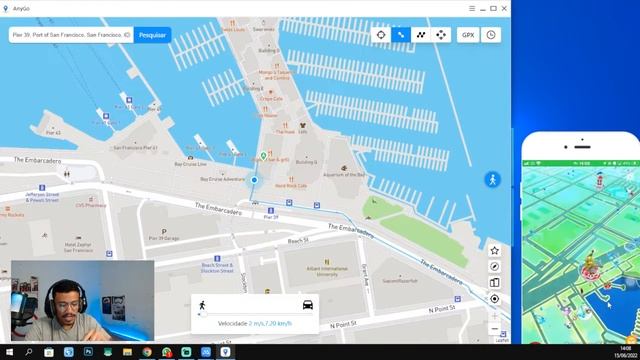Open the history clock icon
Viewport: 640px width, 360px height.
click(x=491, y=35)
